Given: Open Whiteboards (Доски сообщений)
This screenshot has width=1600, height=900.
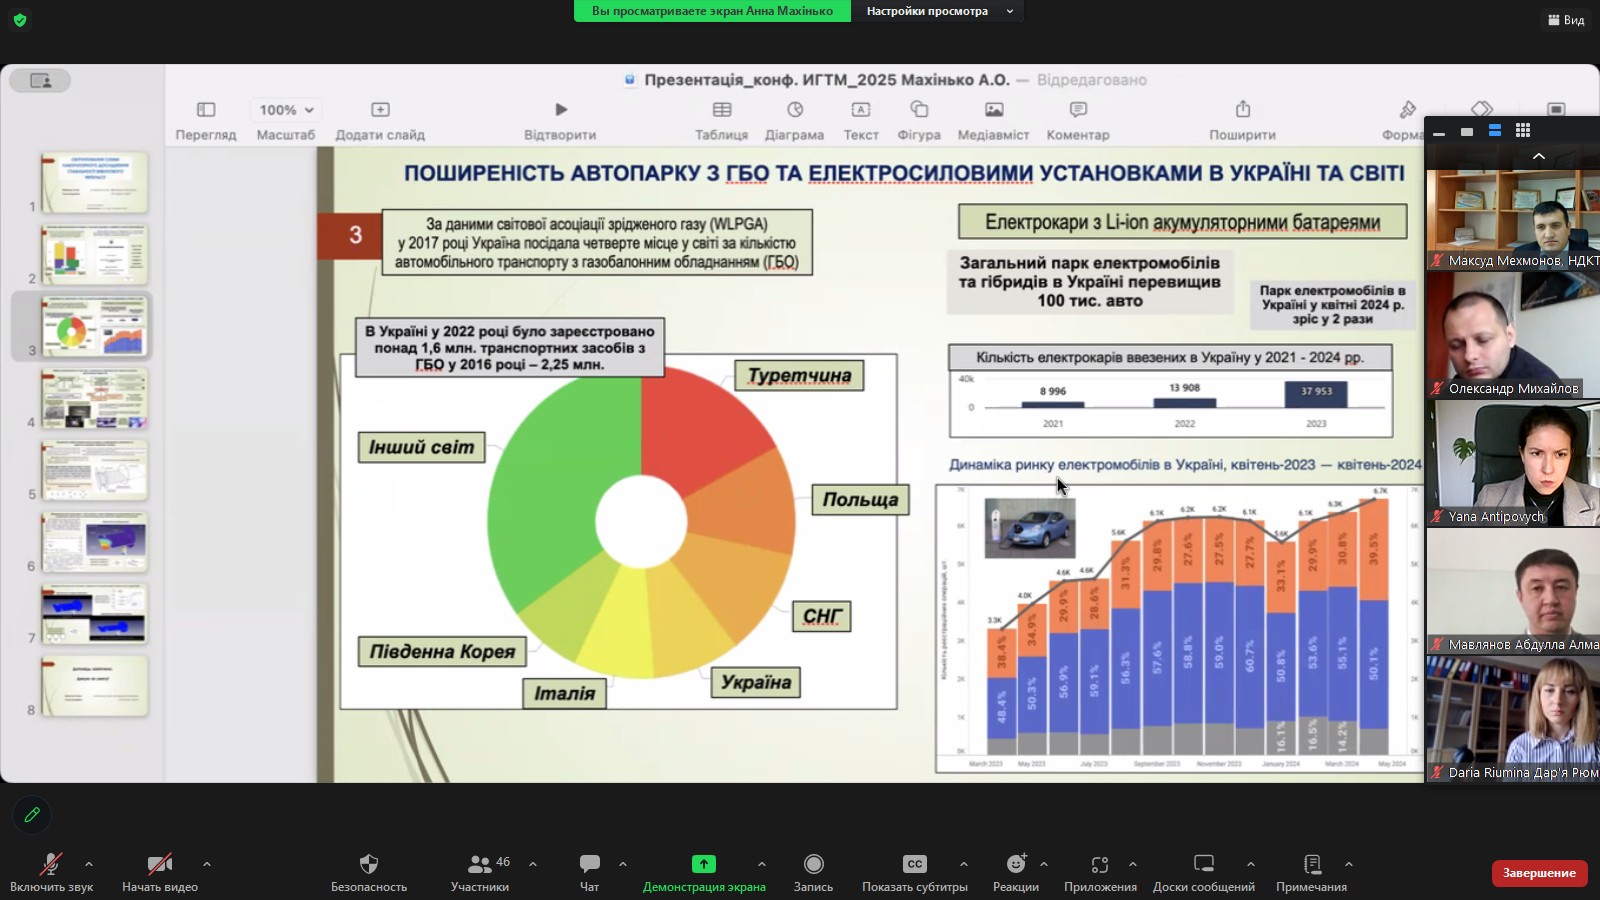Looking at the screenshot, I should coord(1203,865).
